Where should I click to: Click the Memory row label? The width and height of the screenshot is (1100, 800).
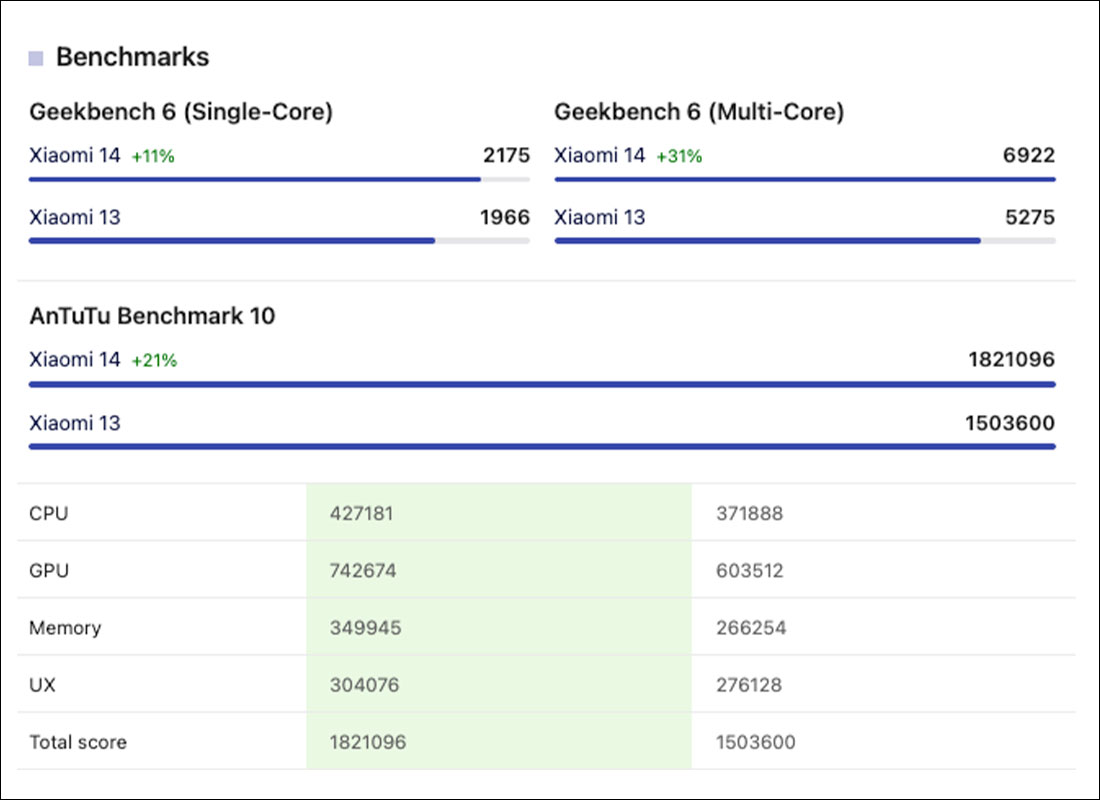(x=65, y=628)
